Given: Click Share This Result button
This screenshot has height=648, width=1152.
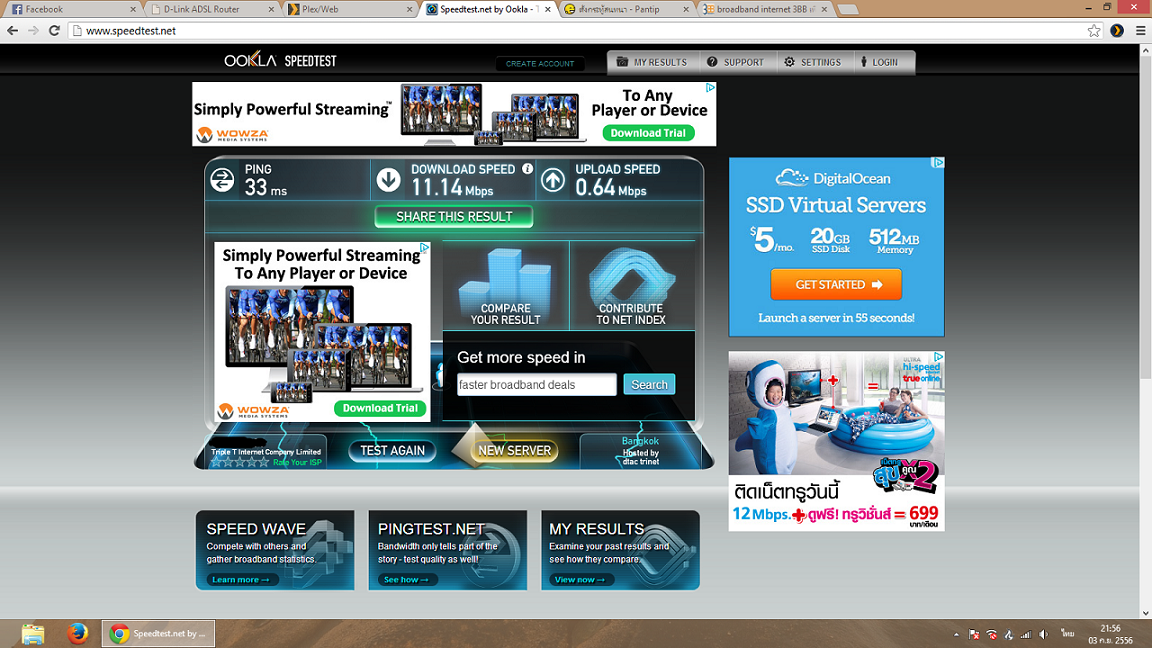Looking at the screenshot, I should [454, 217].
